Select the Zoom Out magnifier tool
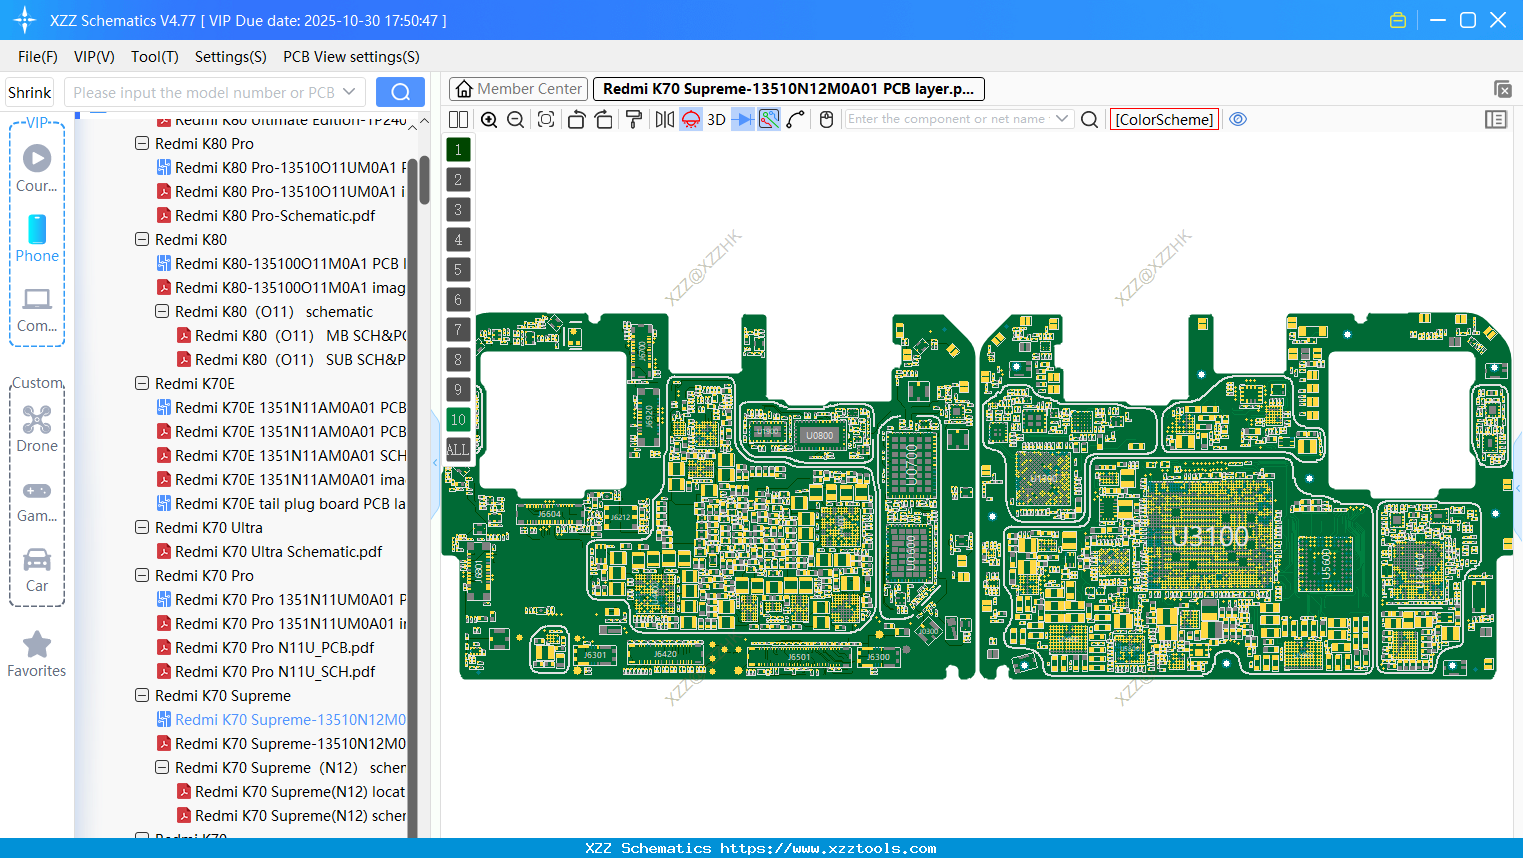This screenshot has height=858, width=1523. click(515, 119)
